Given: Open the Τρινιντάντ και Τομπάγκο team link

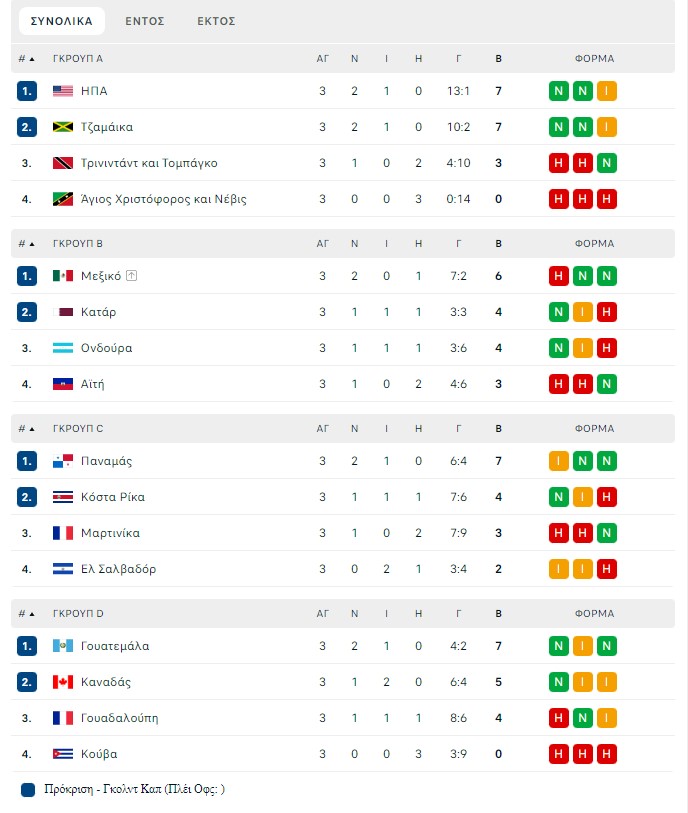Looking at the screenshot, I should (149, 163).
